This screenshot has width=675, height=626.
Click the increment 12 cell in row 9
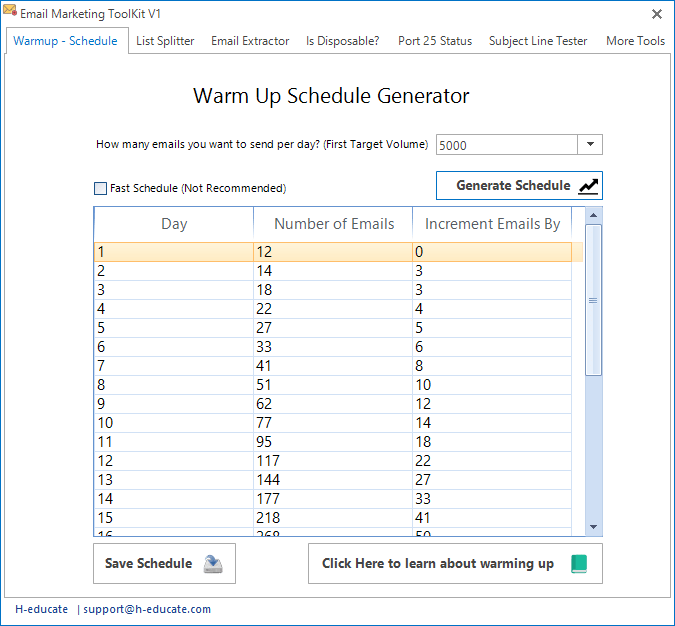492,404
